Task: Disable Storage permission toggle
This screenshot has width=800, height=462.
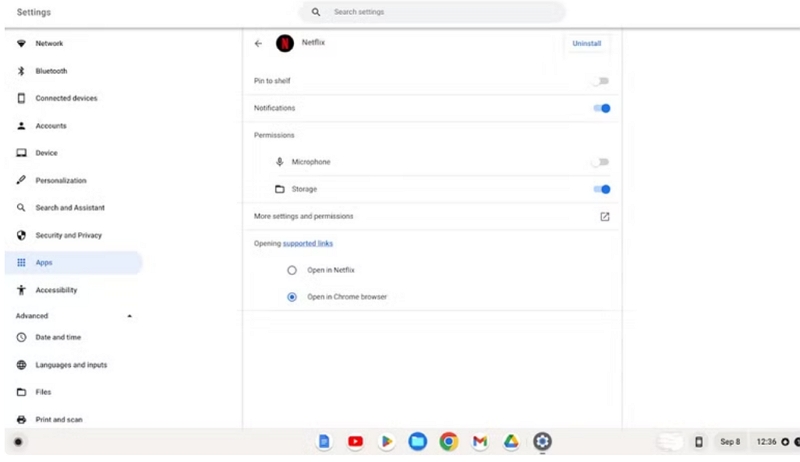Action: tap(602, 189)
